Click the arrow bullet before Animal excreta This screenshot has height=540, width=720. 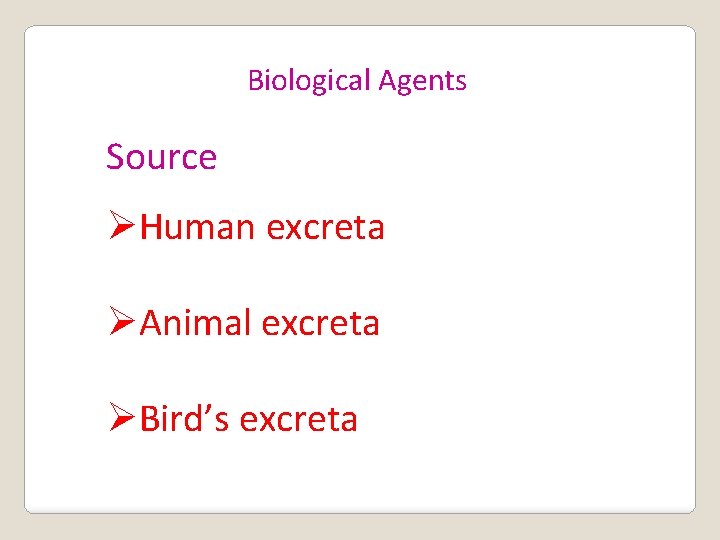tap(122, 321)
